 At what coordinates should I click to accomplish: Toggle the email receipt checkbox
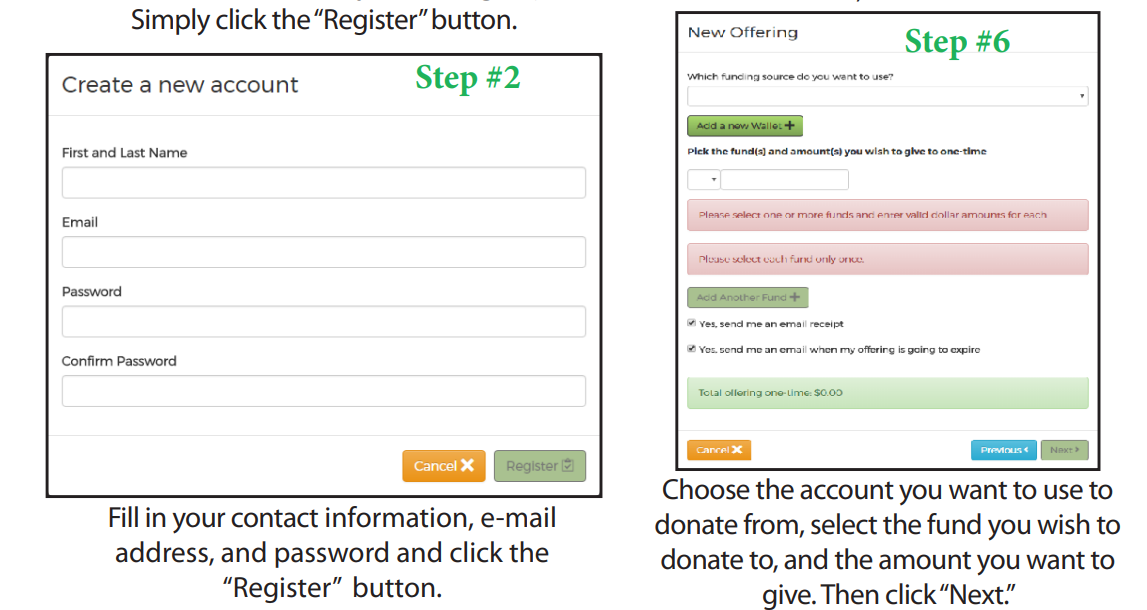pos(691,323)
